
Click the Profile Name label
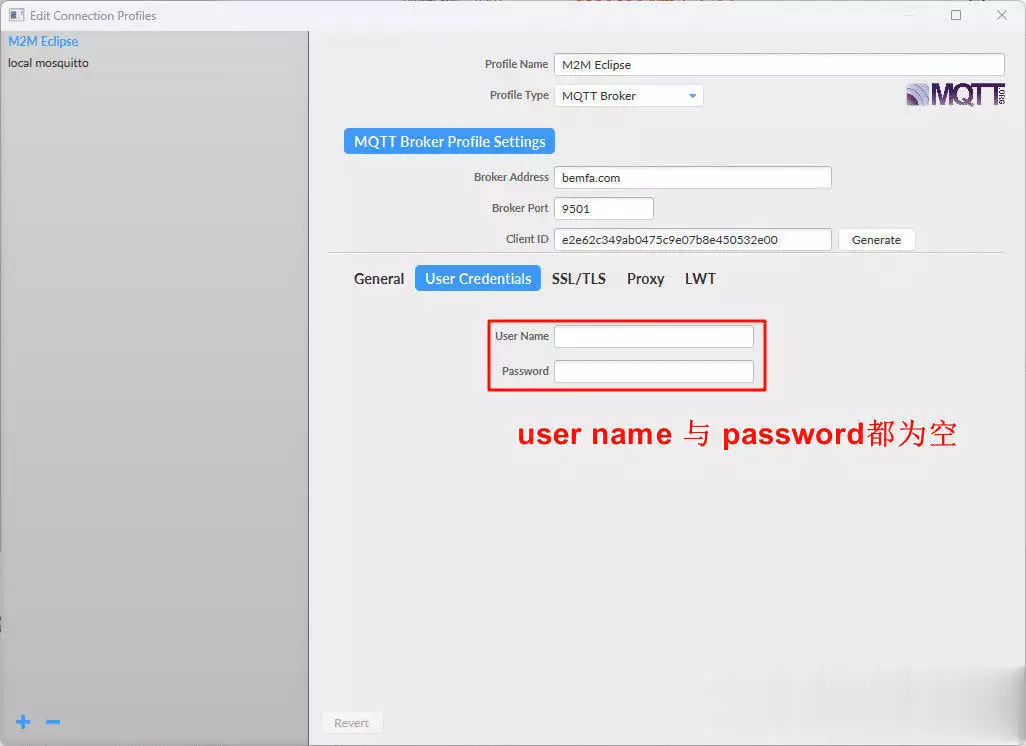click(516, 64)
